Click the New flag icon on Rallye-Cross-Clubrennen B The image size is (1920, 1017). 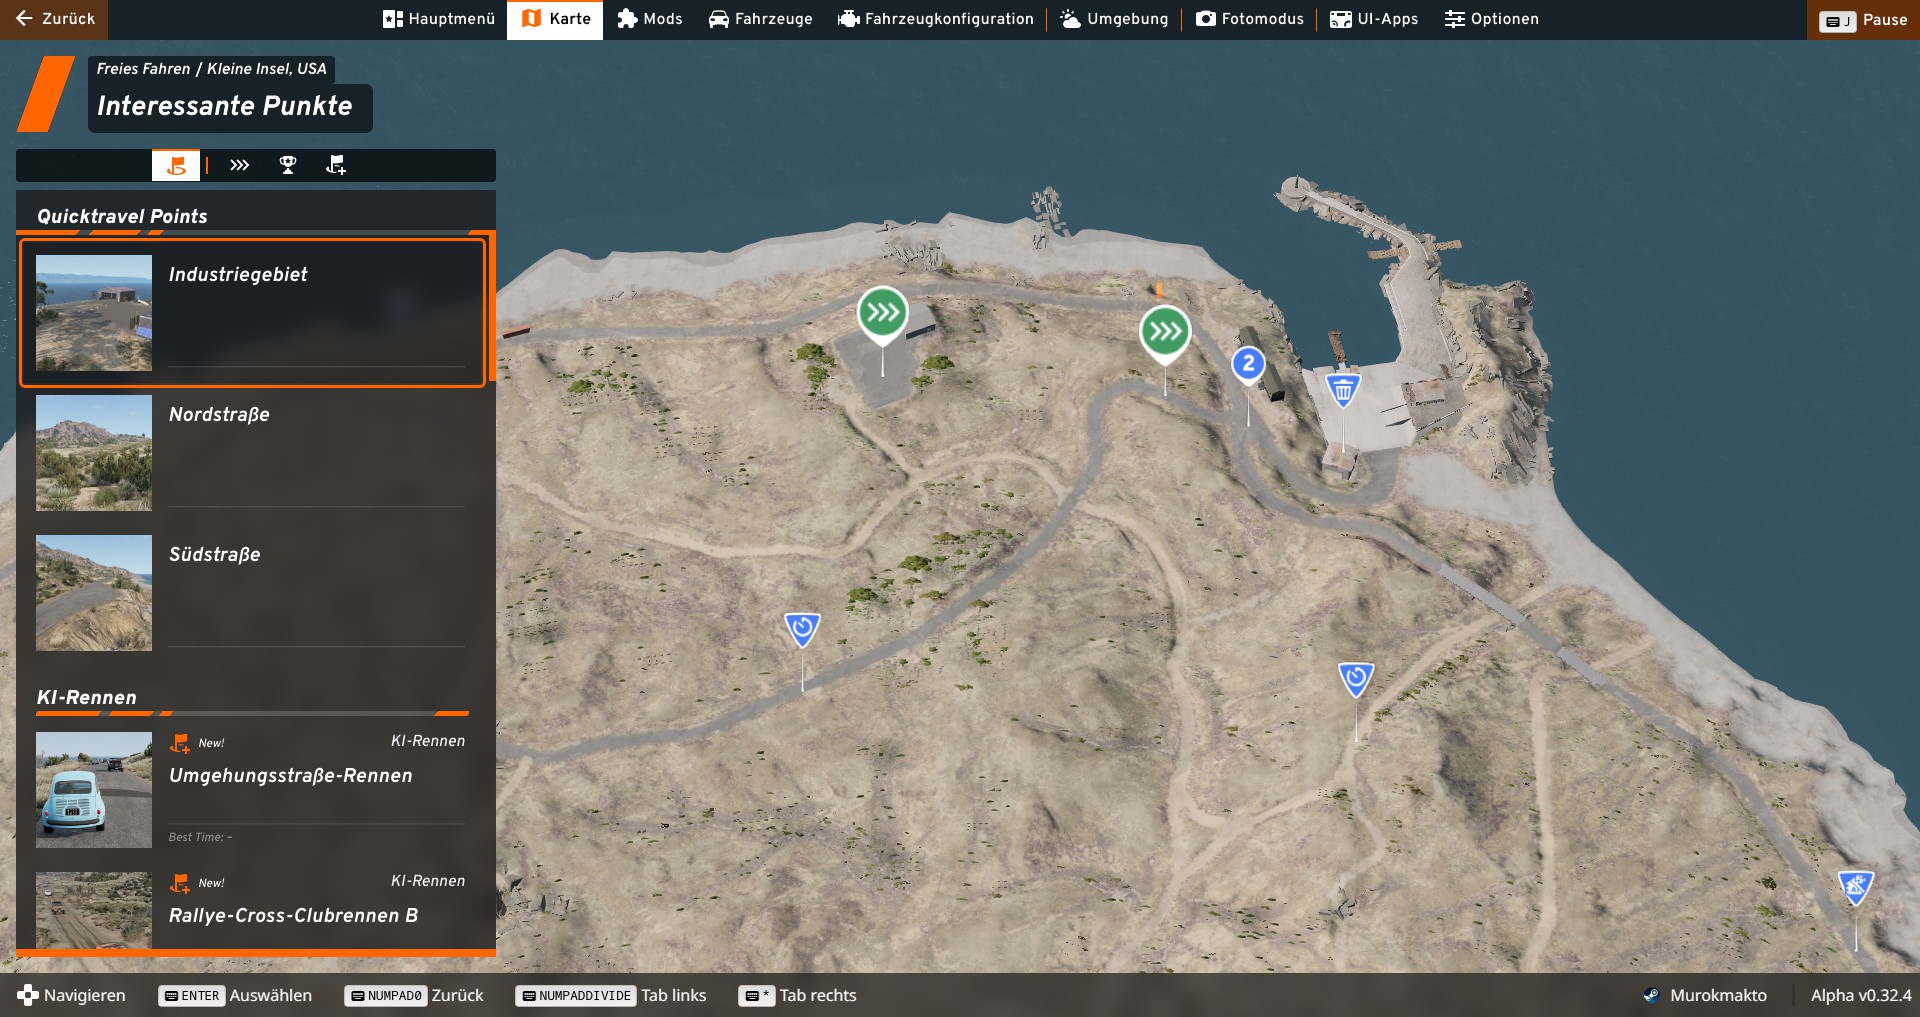[x=180, y=883]
